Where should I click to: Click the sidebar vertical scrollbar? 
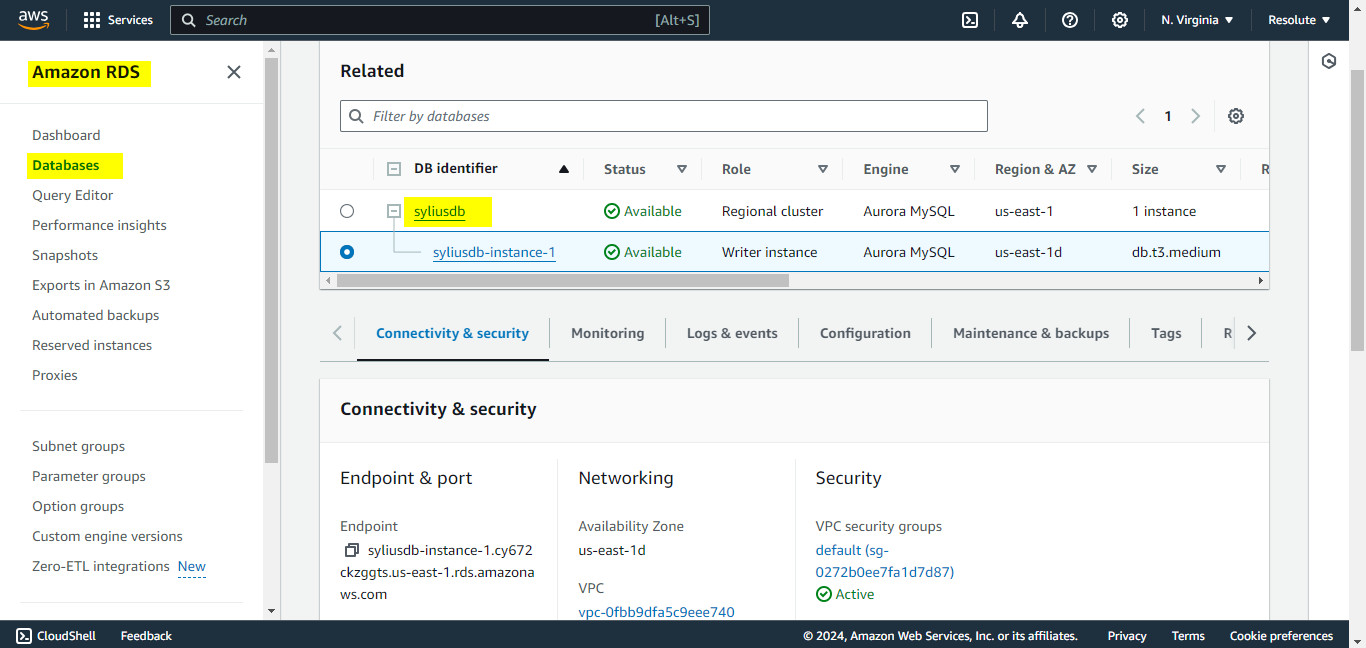tap(271, 260)
